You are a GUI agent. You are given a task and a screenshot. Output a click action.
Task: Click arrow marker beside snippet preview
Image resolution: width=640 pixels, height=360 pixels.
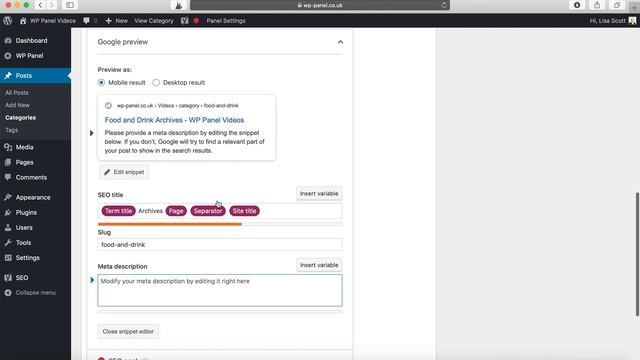(x=91, y=133)
